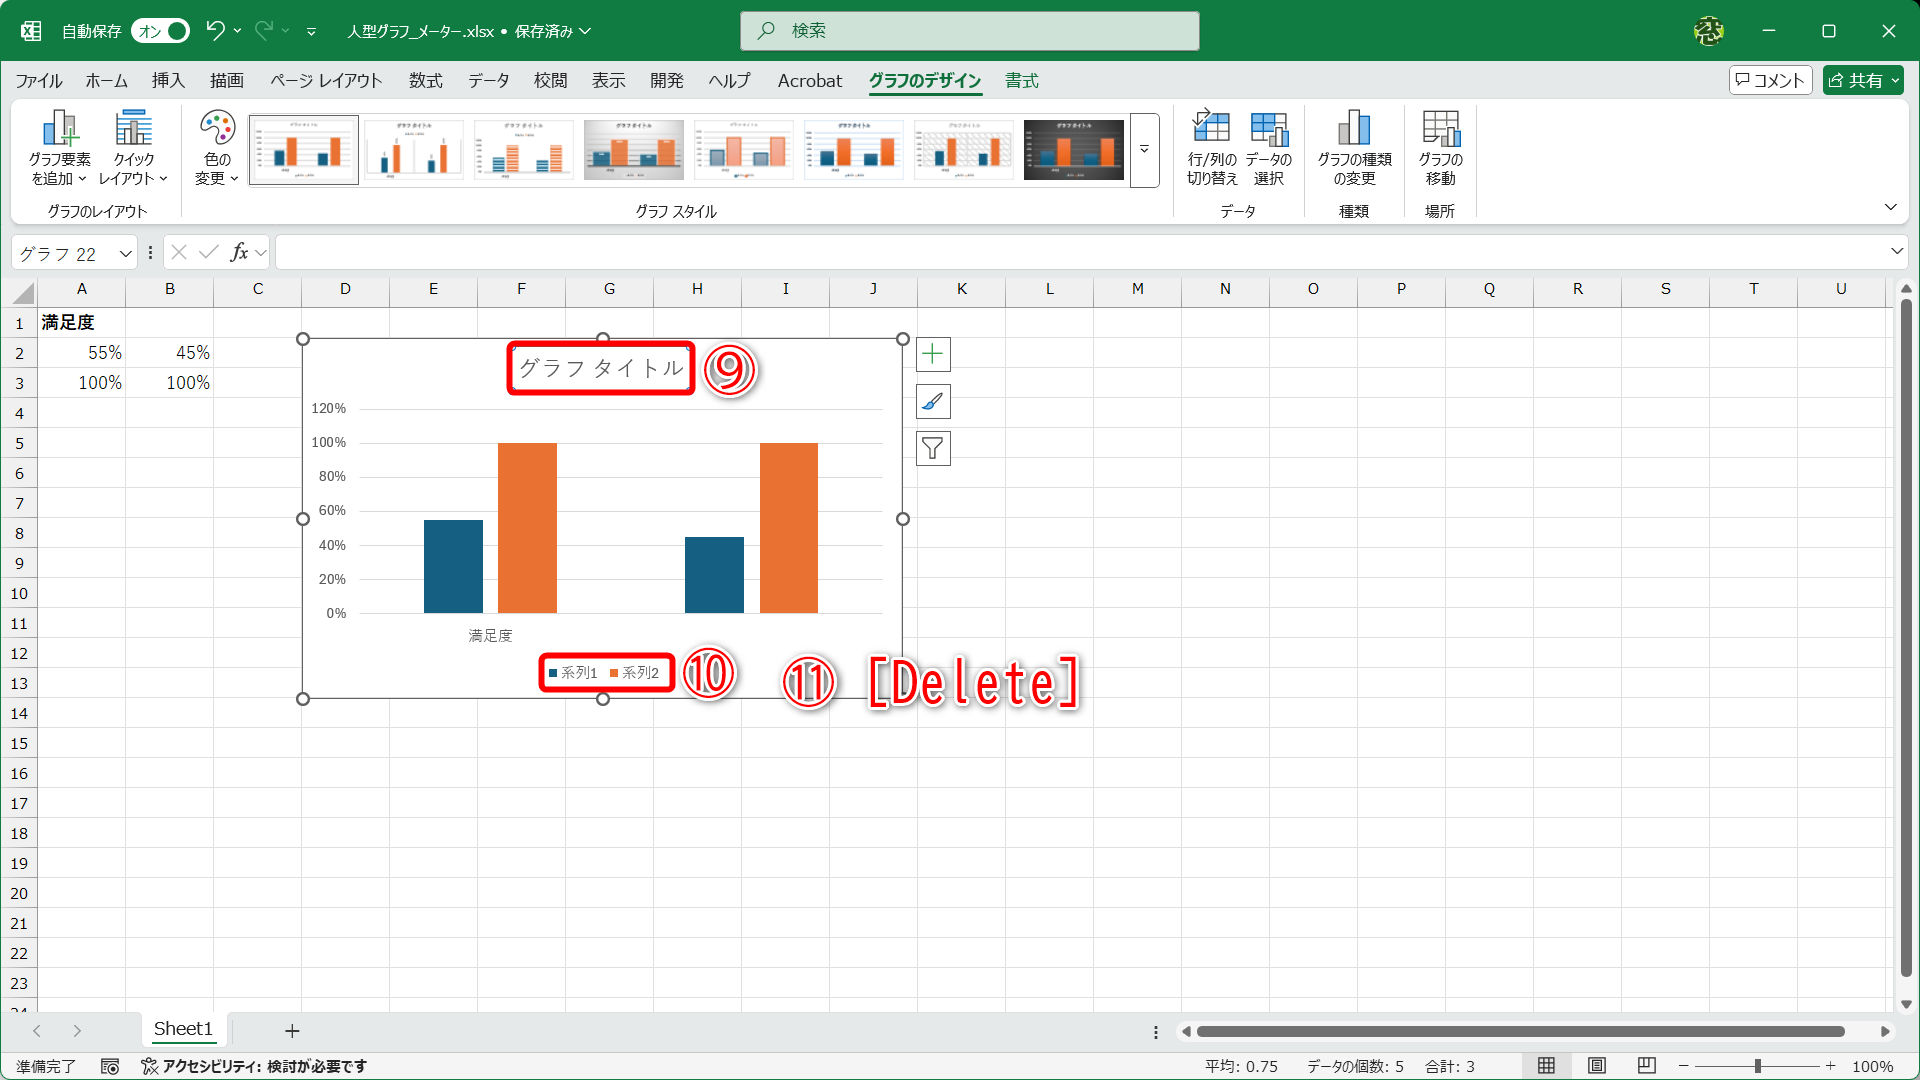
Task: Expand the formula bar
Action: pos(1896,252)
